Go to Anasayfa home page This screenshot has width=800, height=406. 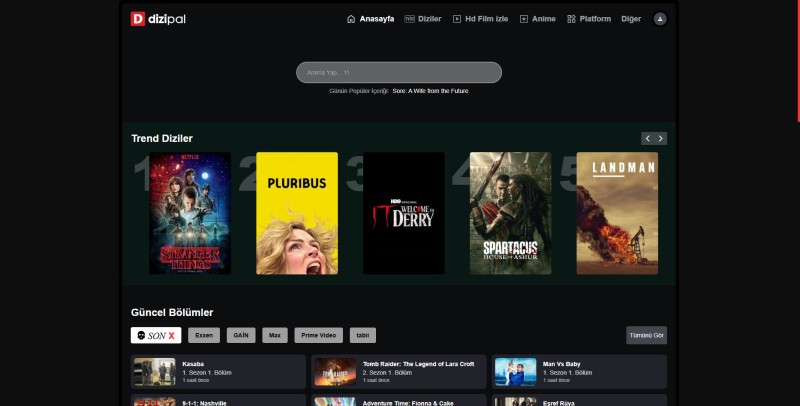pyautogui.click(x=370, y=19)
